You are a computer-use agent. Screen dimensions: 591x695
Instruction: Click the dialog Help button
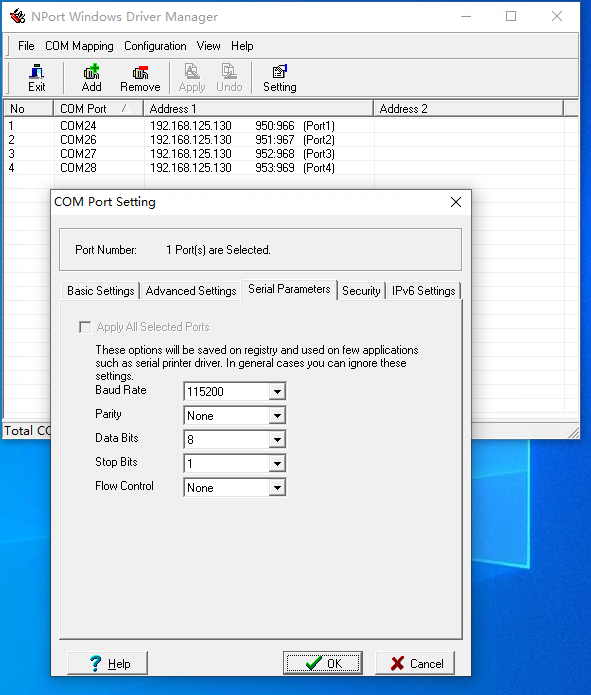pyautogui.click(x=107, y=663)
